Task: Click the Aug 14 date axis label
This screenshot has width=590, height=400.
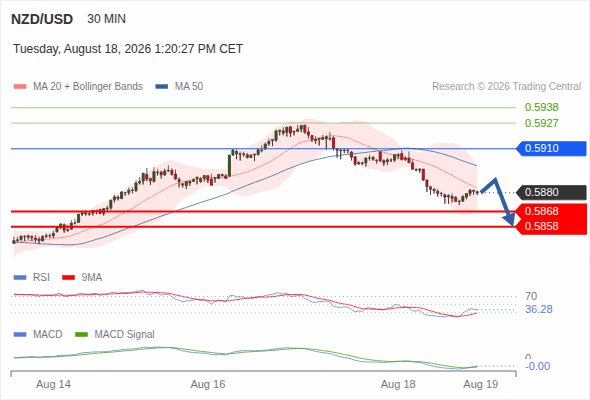Action: click(53, 385)
